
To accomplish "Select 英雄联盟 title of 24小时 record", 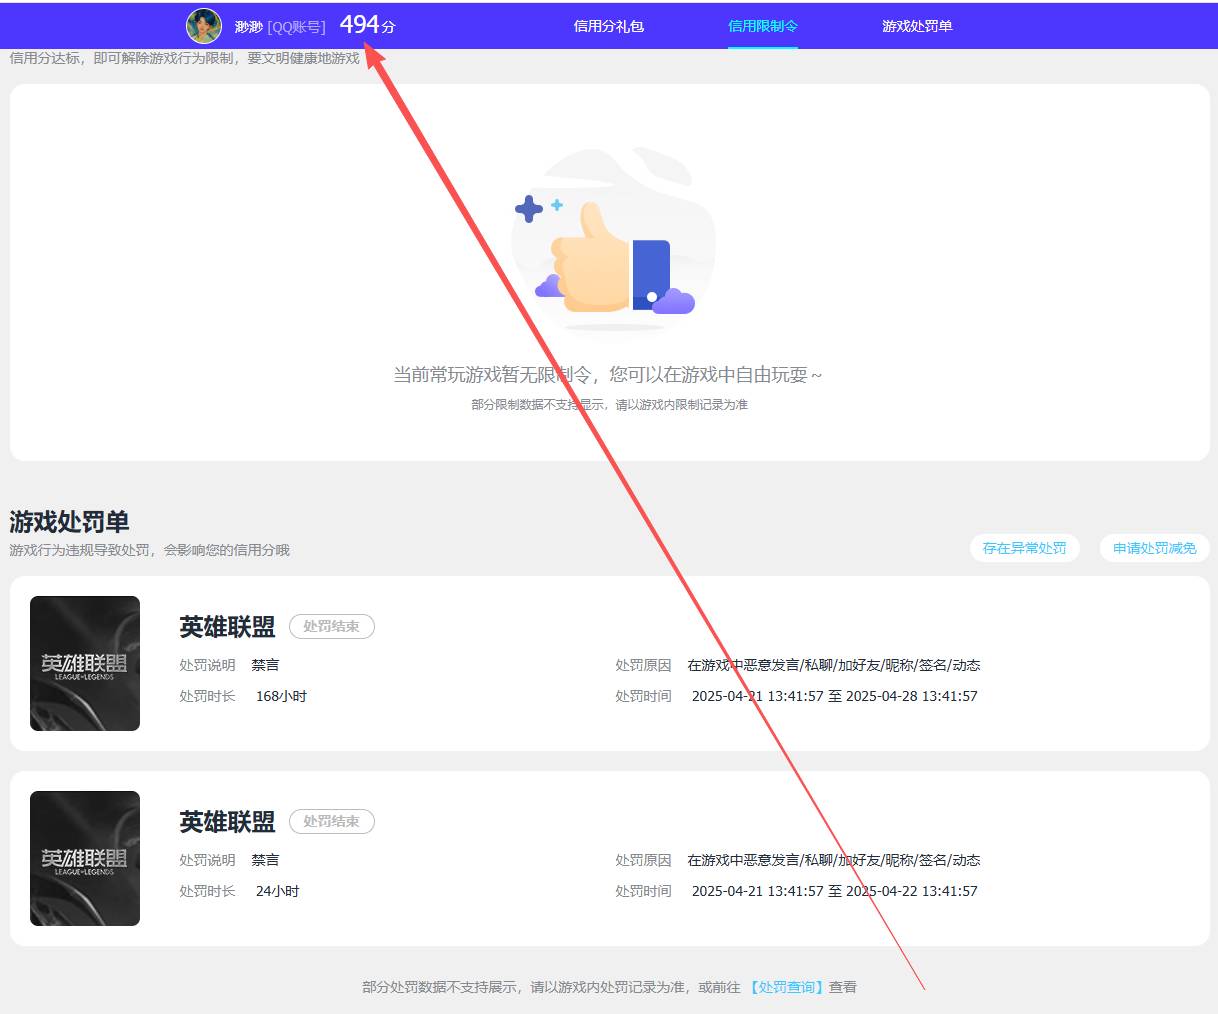I will (227, 822).
